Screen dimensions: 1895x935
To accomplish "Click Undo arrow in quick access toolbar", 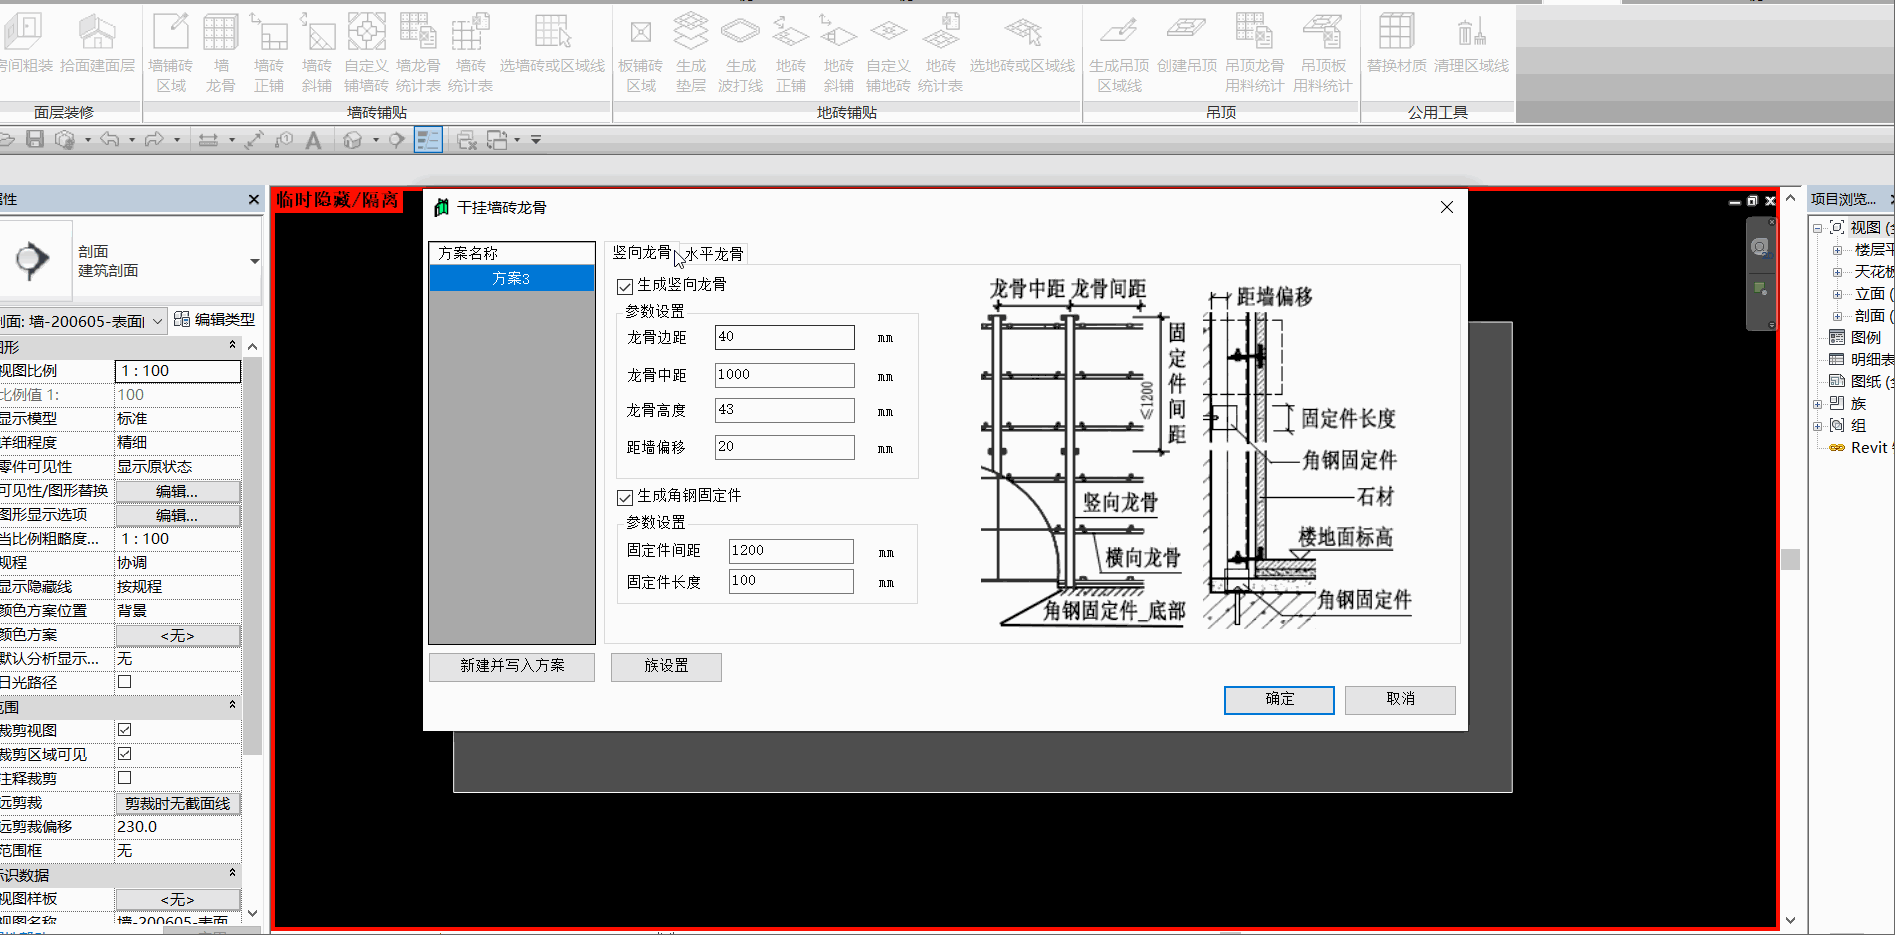I will (109, 140).
